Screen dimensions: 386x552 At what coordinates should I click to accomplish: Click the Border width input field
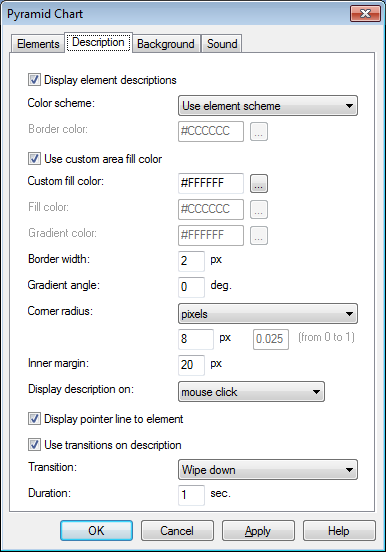[x=191, y=261]
